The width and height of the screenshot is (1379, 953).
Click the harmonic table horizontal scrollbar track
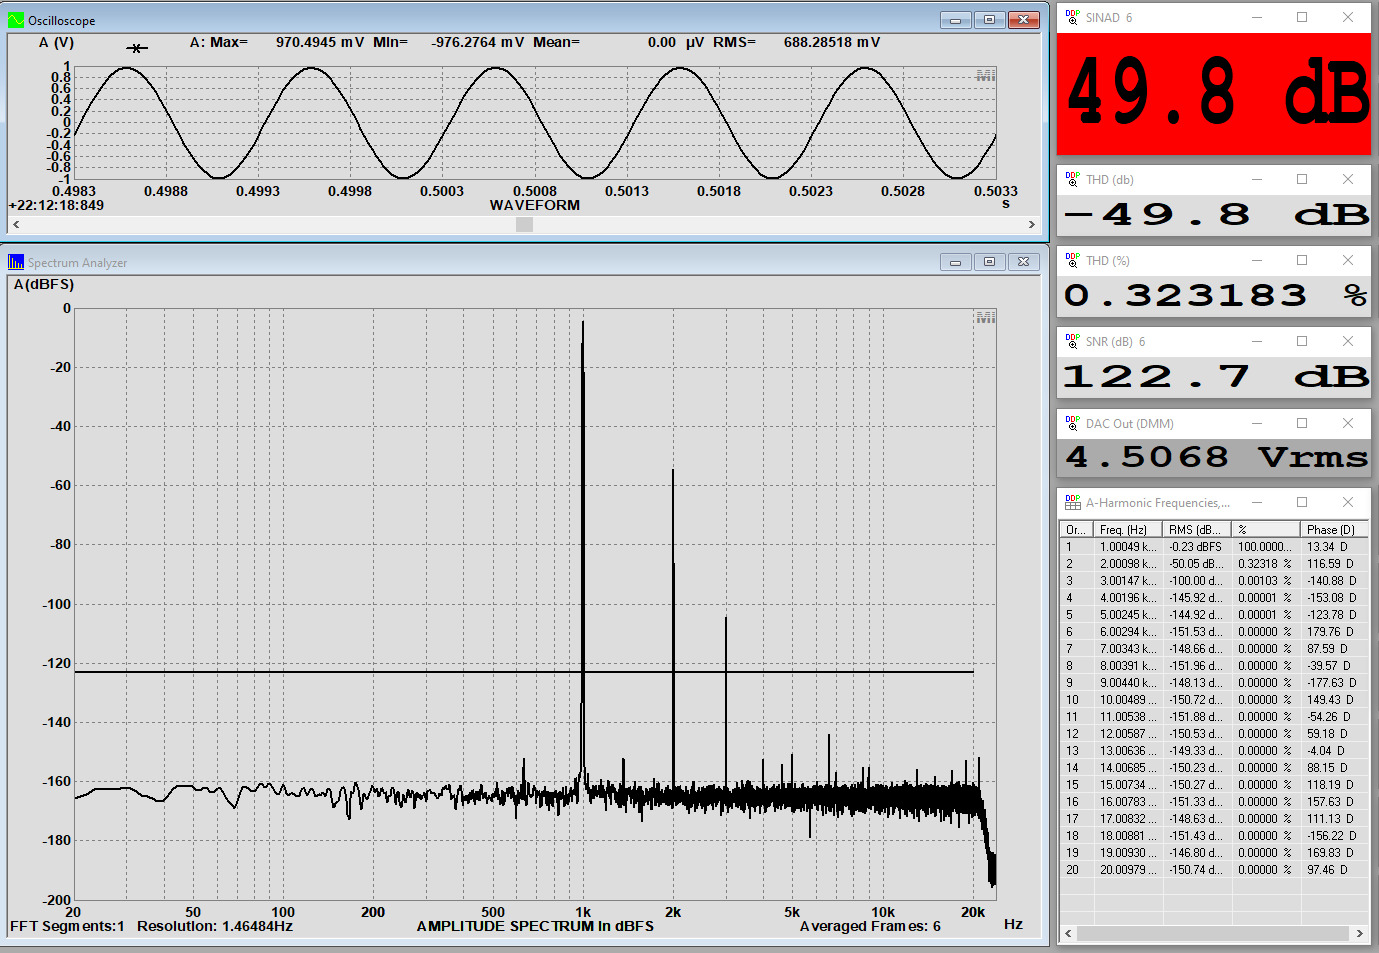[x=1214, y=933]
